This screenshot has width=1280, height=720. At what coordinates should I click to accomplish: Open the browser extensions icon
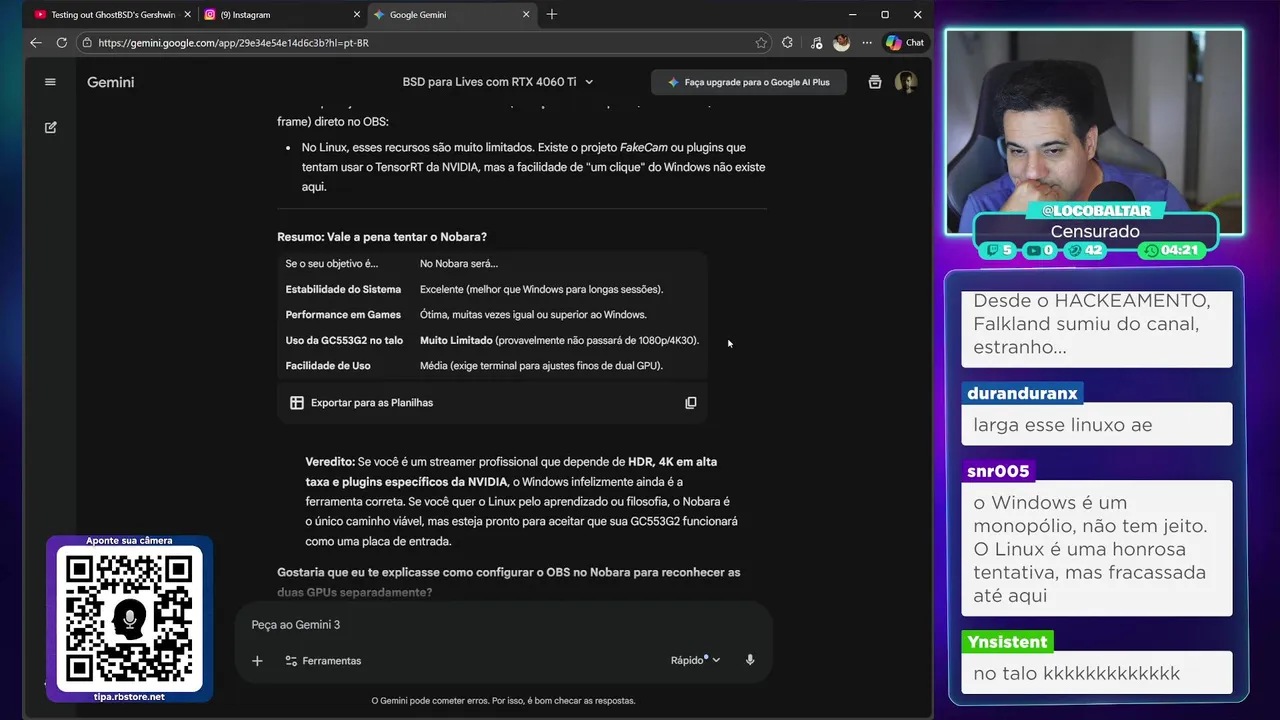[787, 43]
